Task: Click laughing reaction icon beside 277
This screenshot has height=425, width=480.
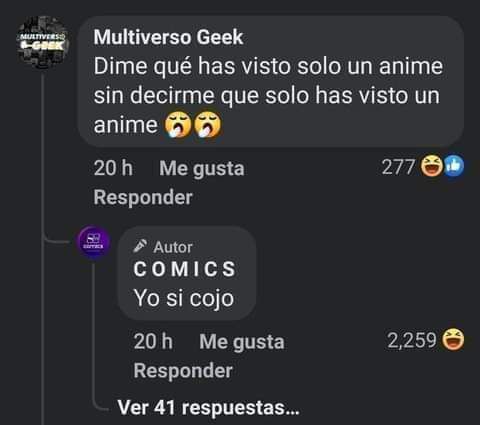Action: coord(431,166)
